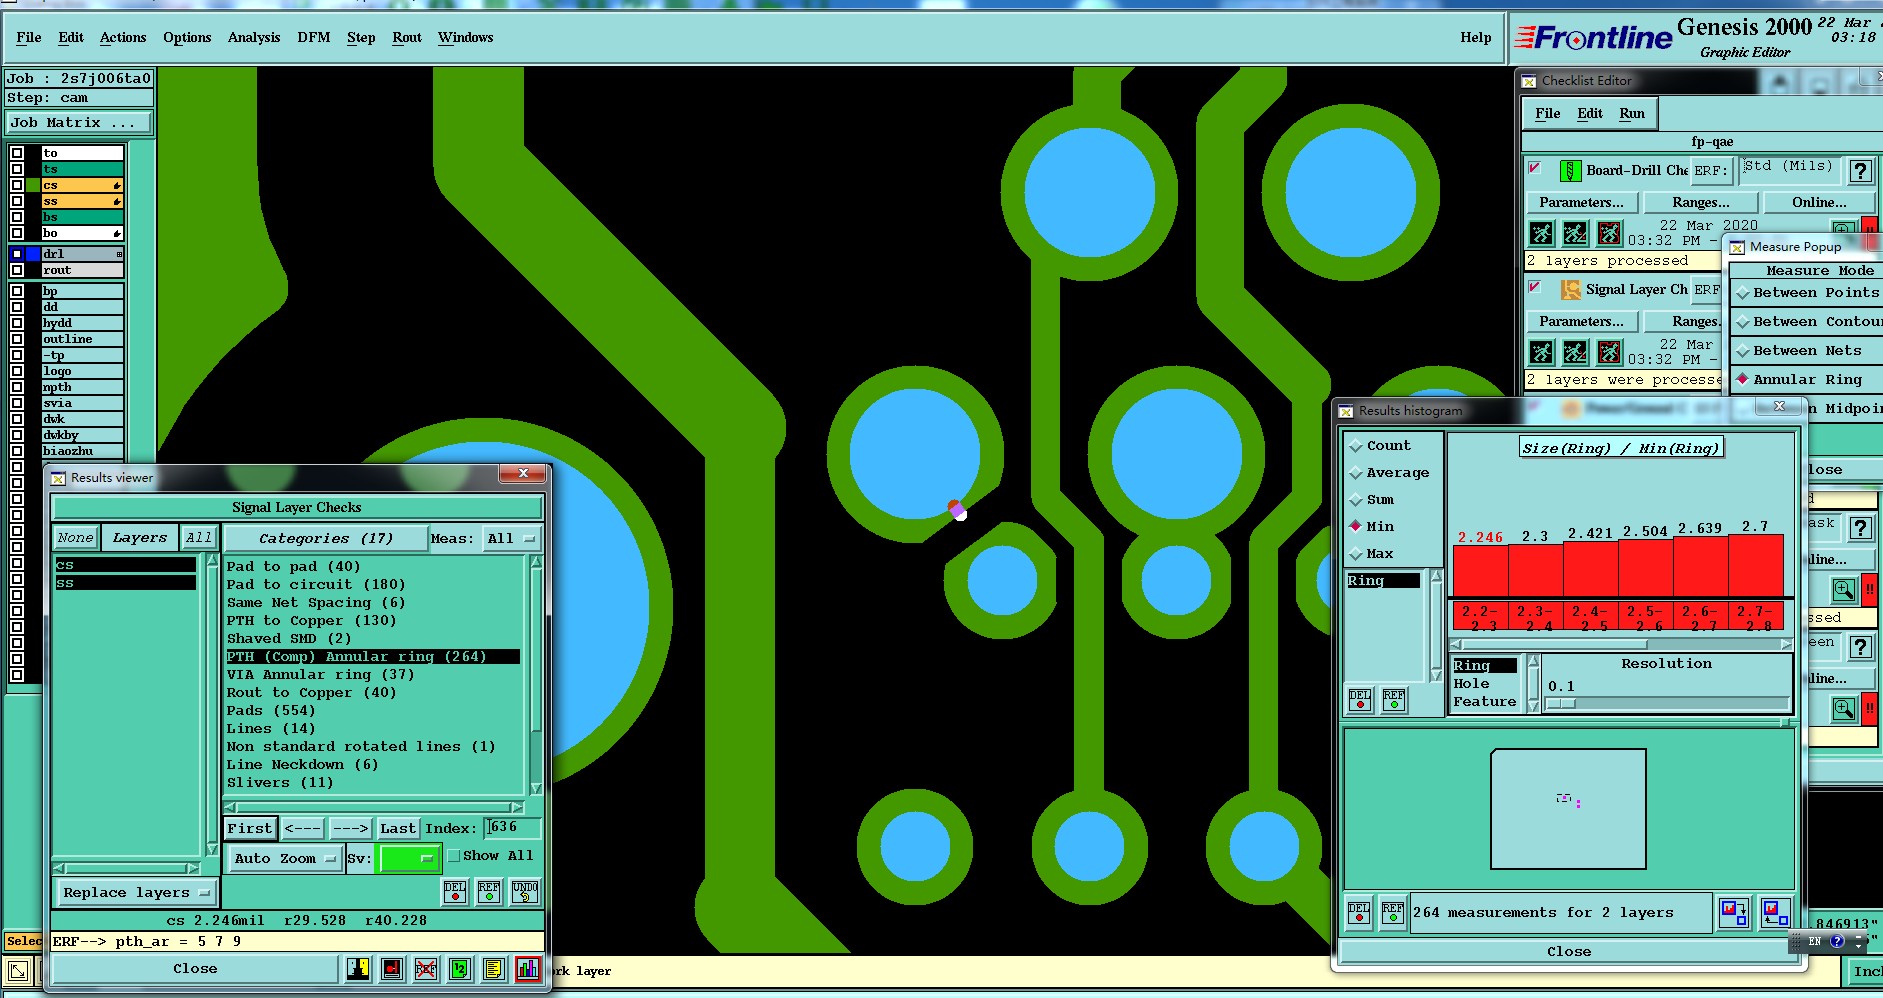Click red-outlined running-man icon in Signal Layer row
1883x998 pixels.
pyautogui.click(x=1609, y=352)
